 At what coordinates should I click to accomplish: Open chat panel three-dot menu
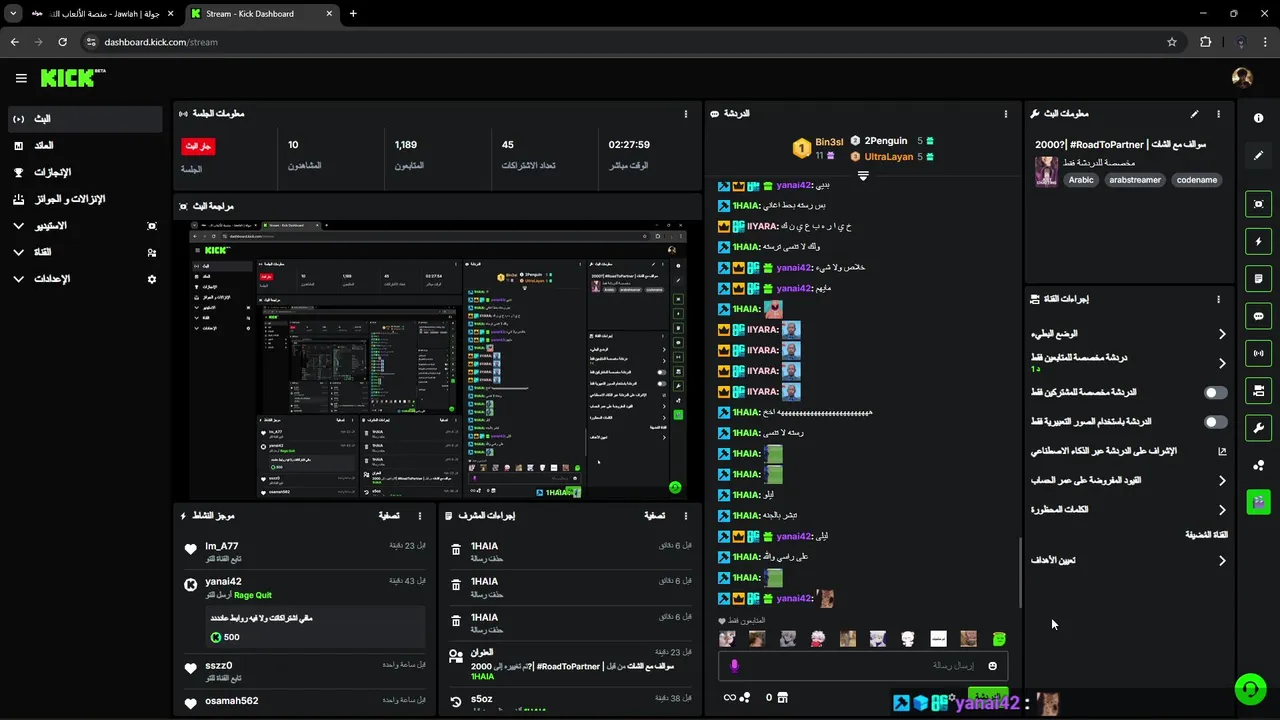[x=1006, y=114]
